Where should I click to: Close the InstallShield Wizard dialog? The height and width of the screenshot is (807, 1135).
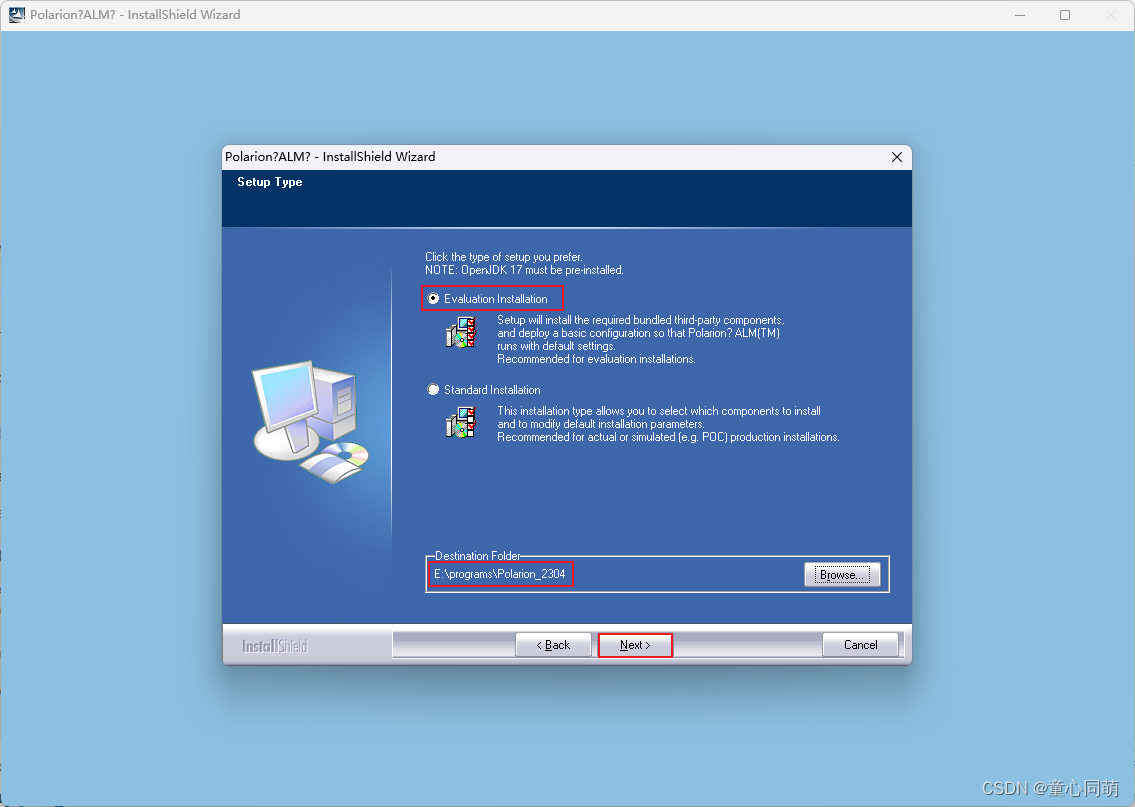(x=897, y=157)
